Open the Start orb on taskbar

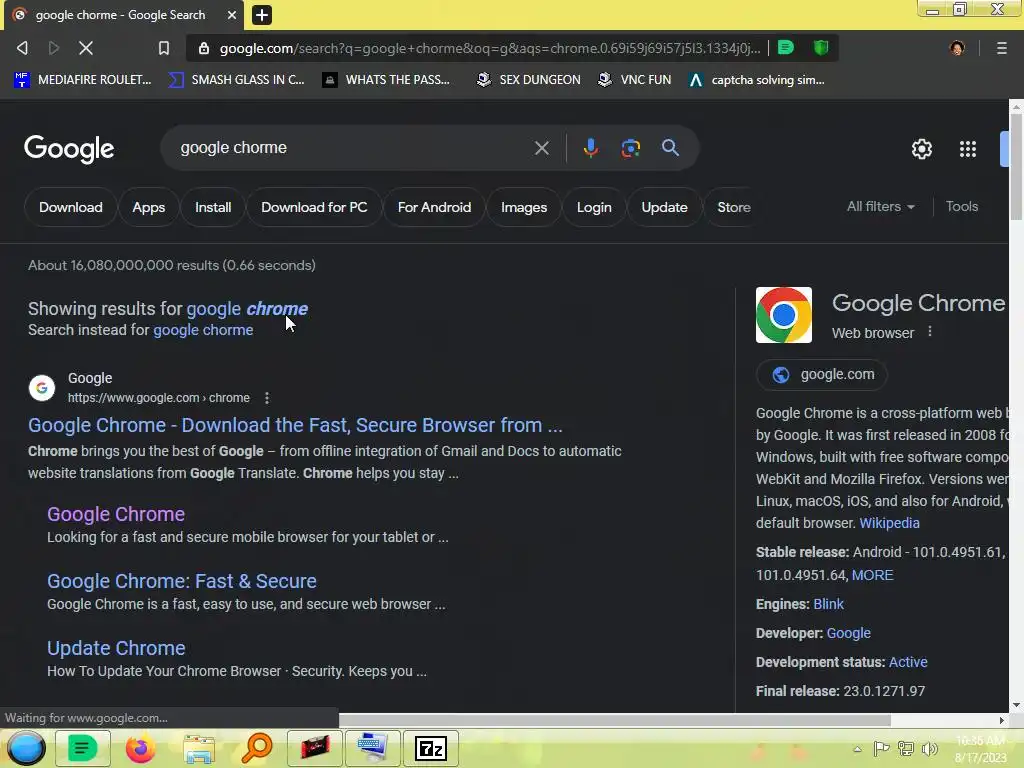click(26, 748)
